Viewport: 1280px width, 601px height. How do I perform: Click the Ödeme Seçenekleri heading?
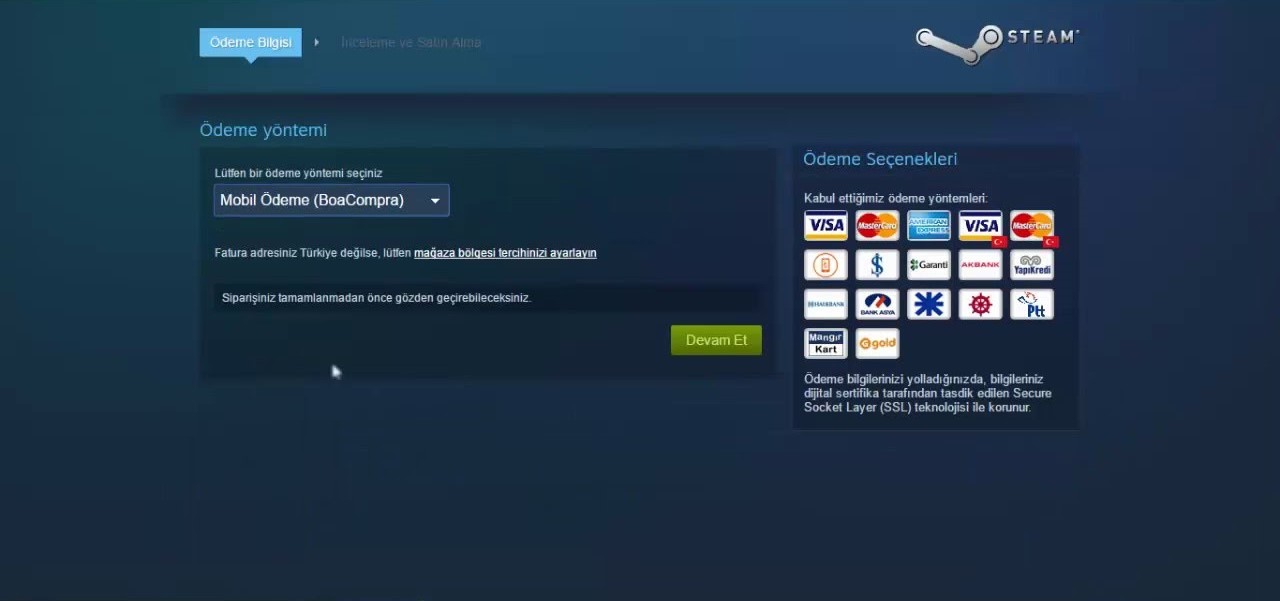point(880,159)
